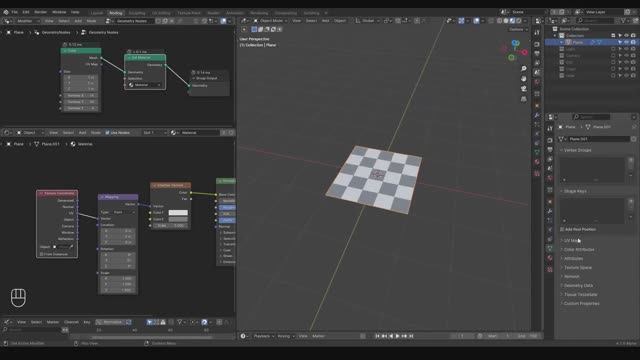Toggle Collection visibility eye in outliner
The image size is (640, 360).
[627, 36]
